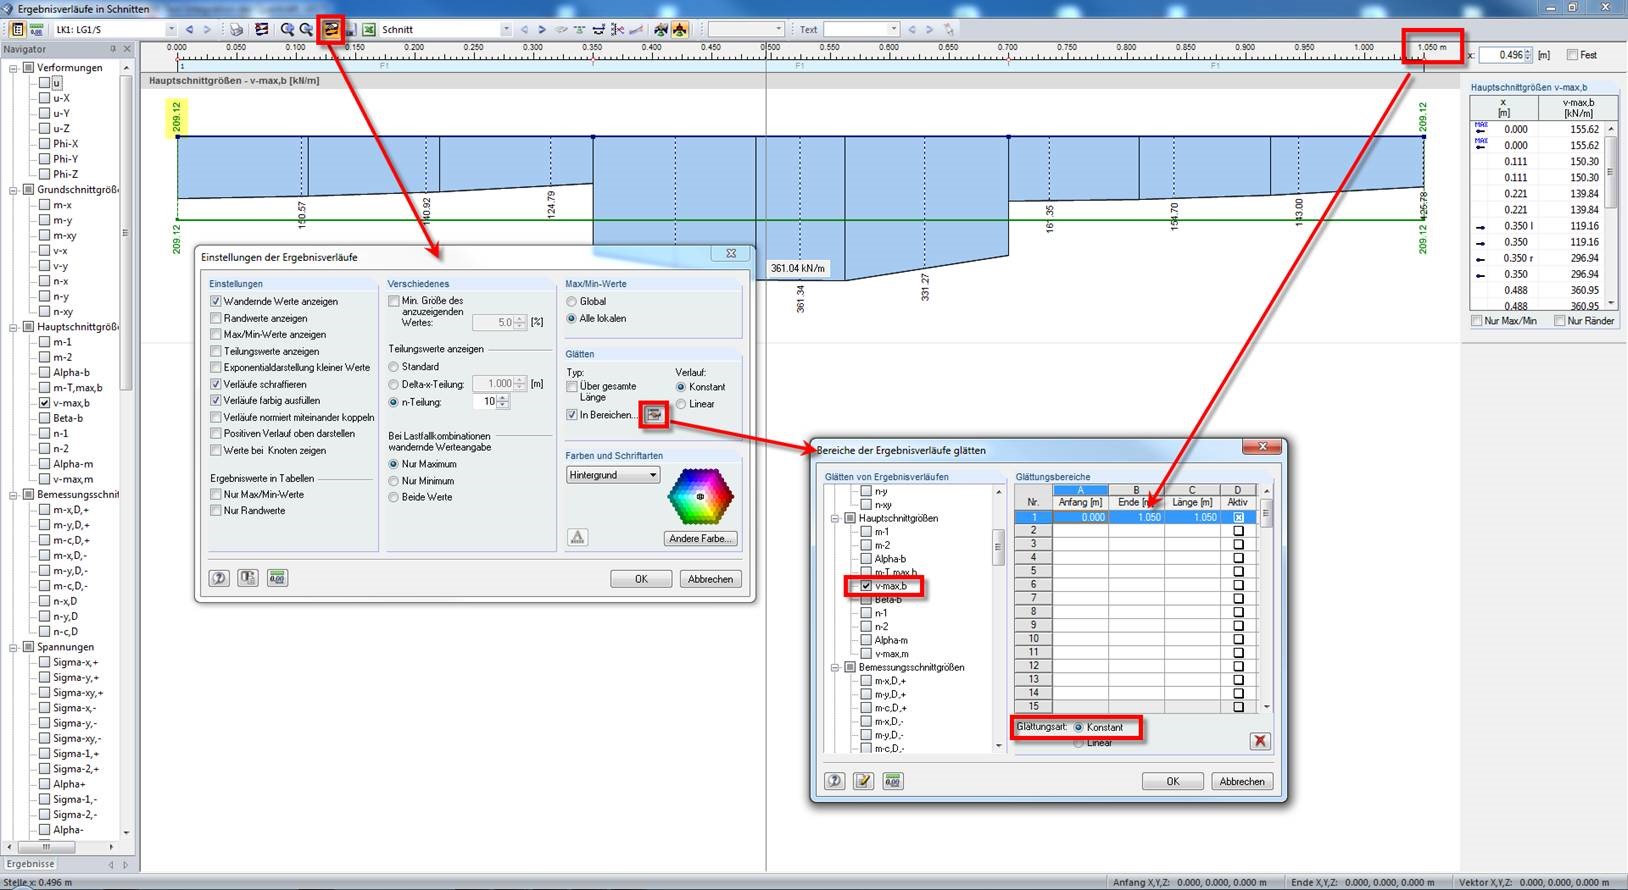Click next section arrow beside Schnitt dropdown

click(x=542, y=29)
